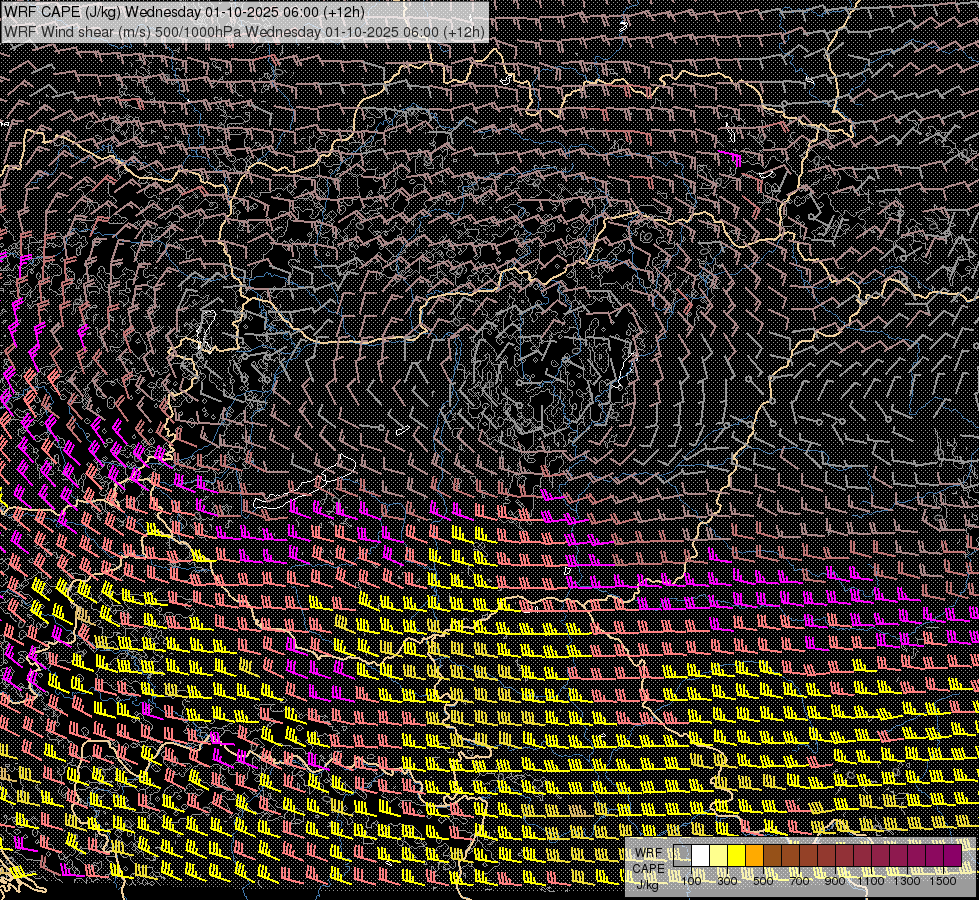Click the 700 legend value label
Viewport: 979px width, 900px height.
click(799, 881)
